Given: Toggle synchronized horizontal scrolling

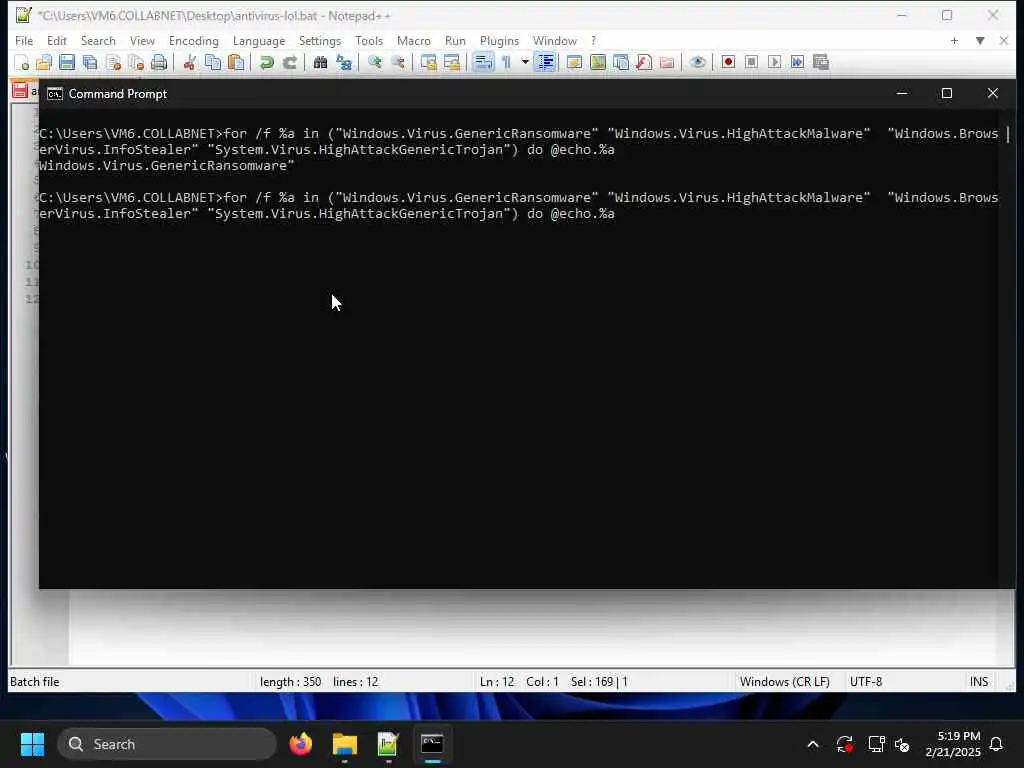Looking at the screenshot, I should [x=451, y=63].
